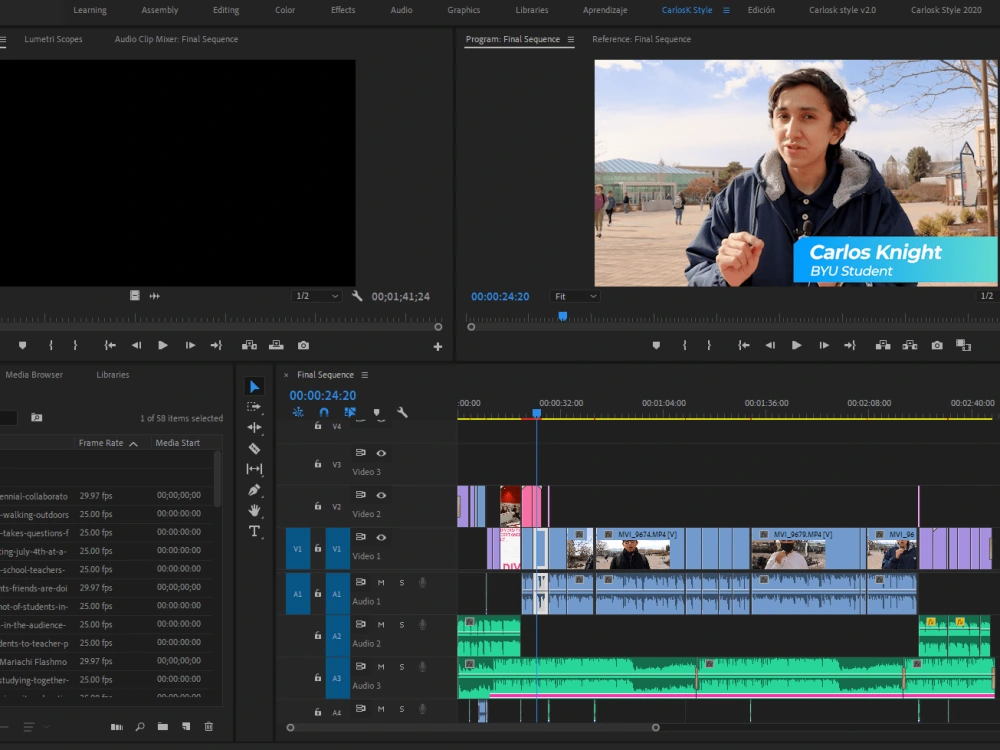Image resolution: width=1000 pixels, height=750 pixels.
Task: Open Program monitor Fit zoom dropdown
Action: [575, 296]
